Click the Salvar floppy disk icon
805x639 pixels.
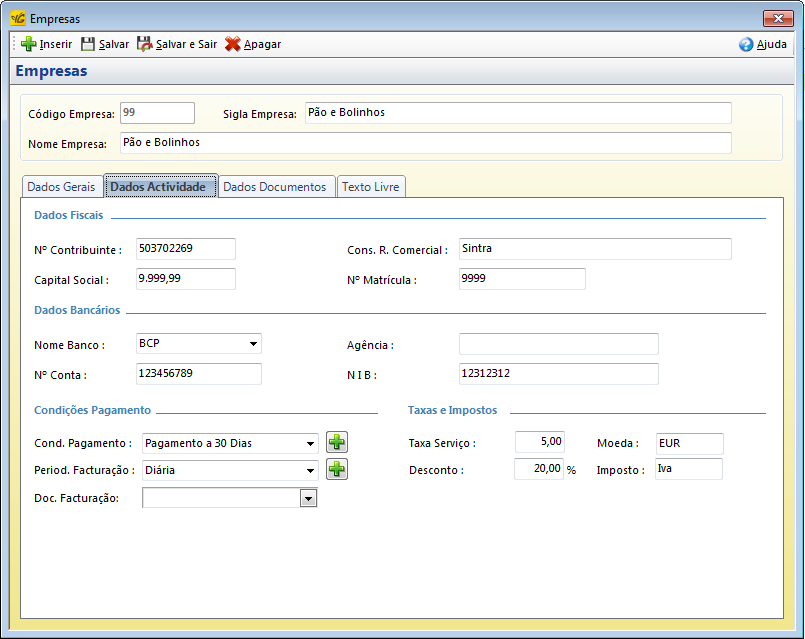point(88,44)
